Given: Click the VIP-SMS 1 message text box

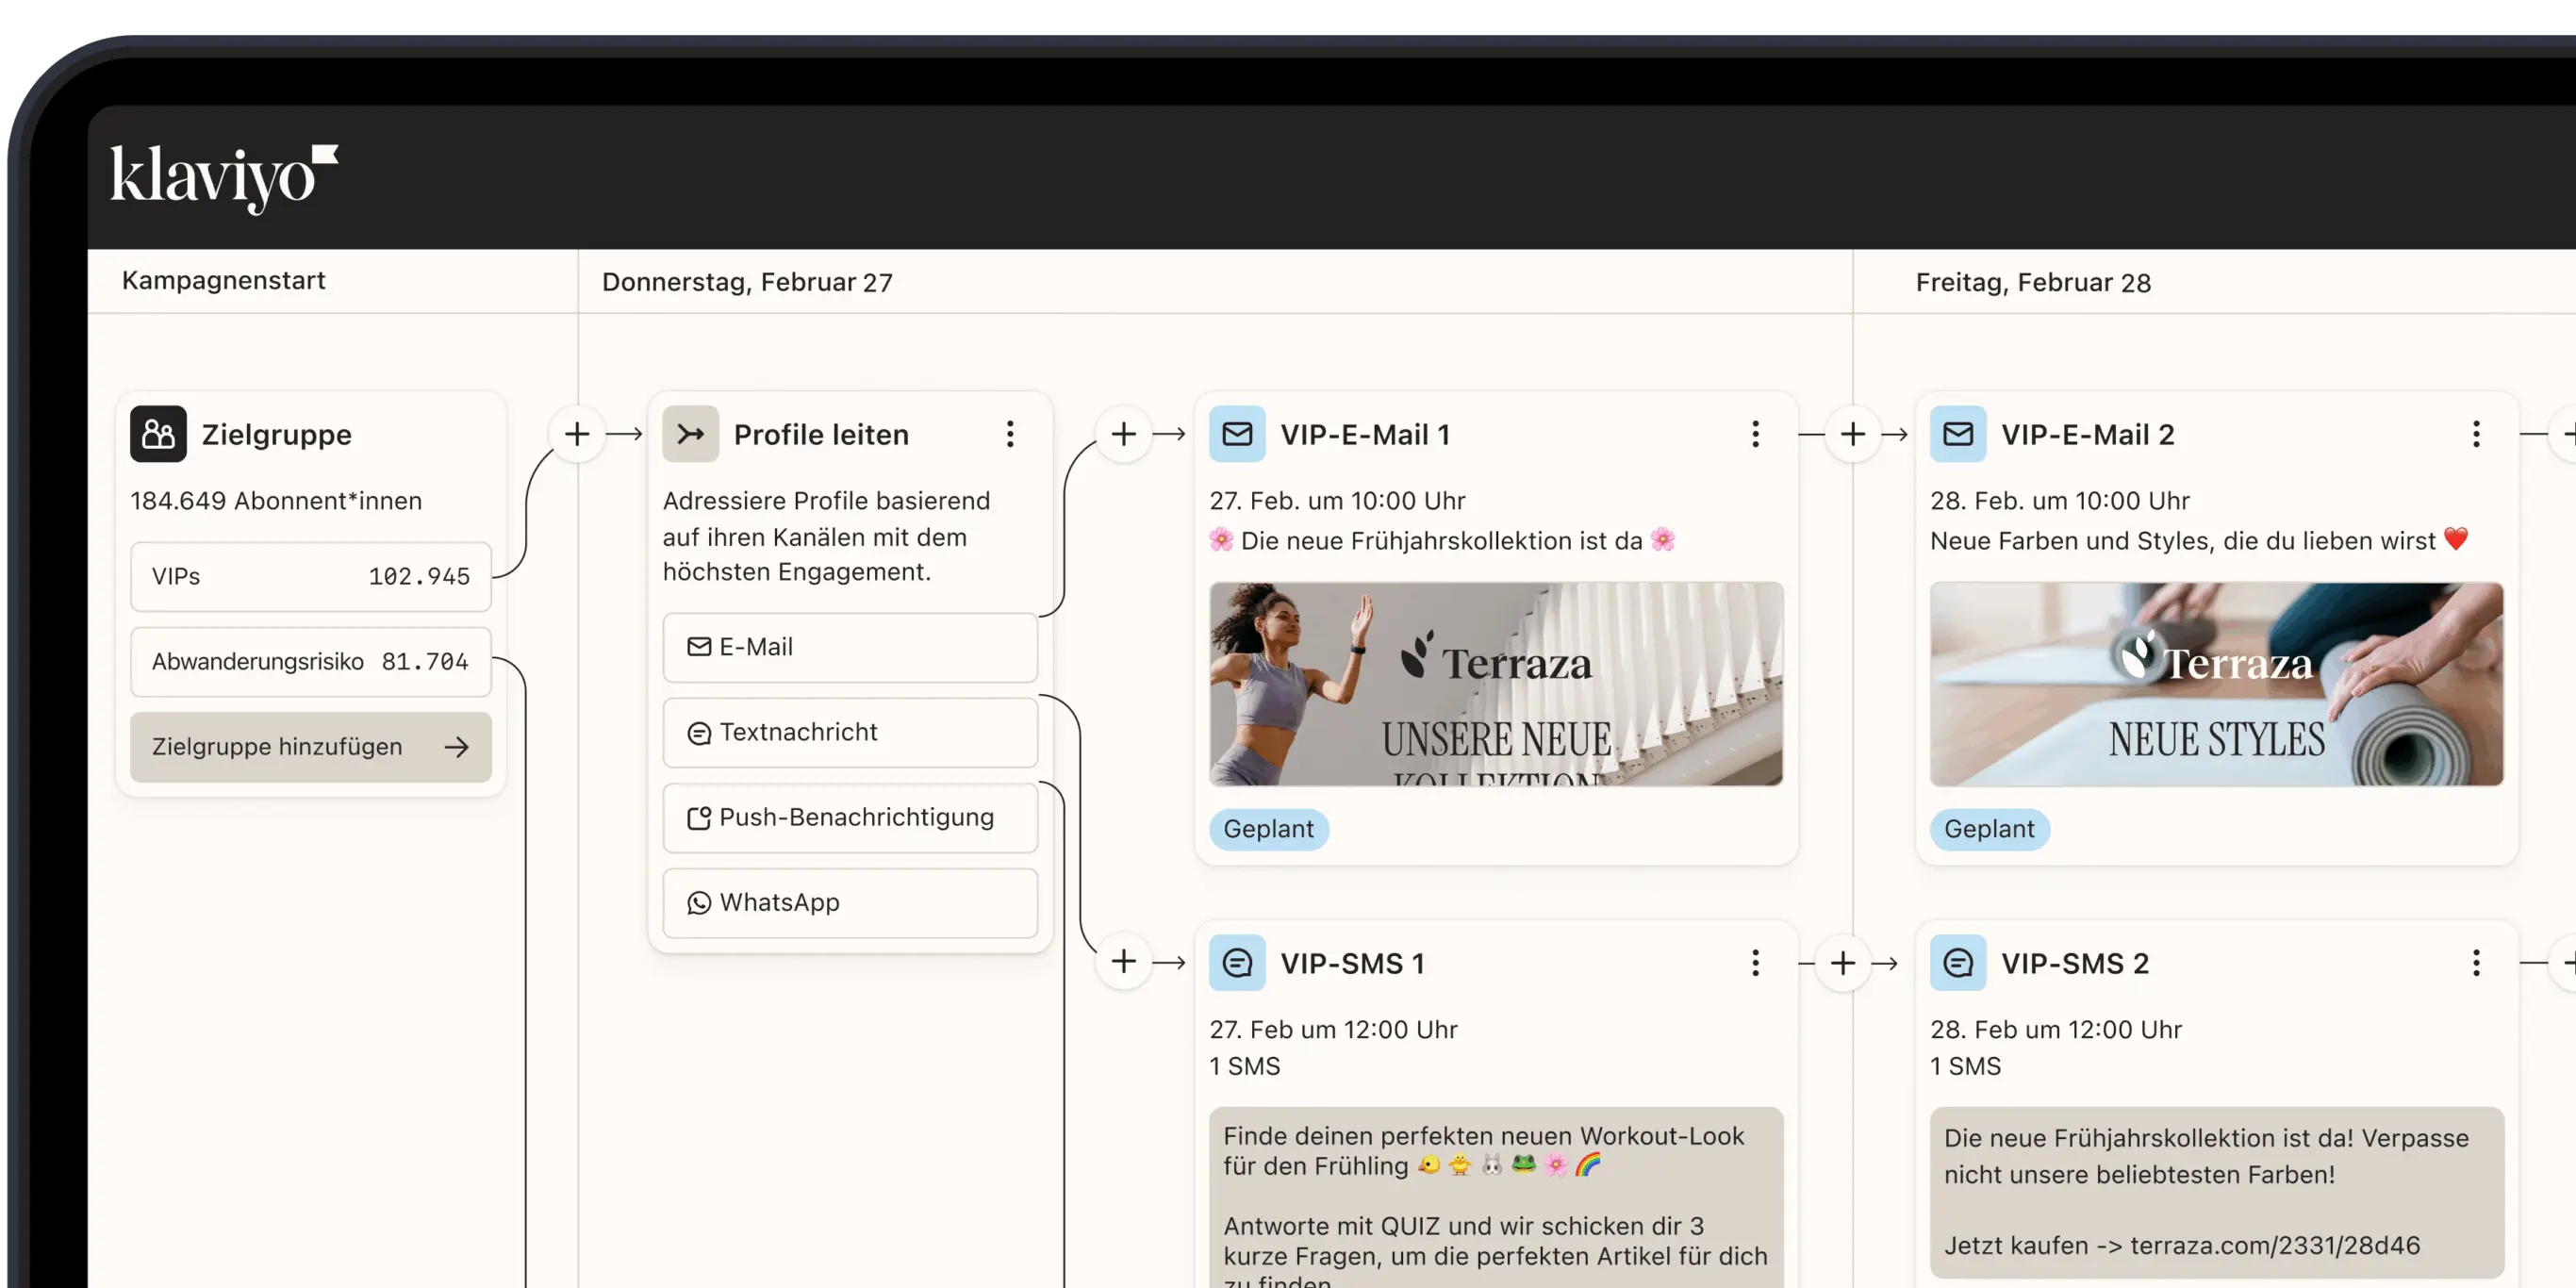Looking at the screenshot, I should pyautogui.click(x=1496, y=1196).
